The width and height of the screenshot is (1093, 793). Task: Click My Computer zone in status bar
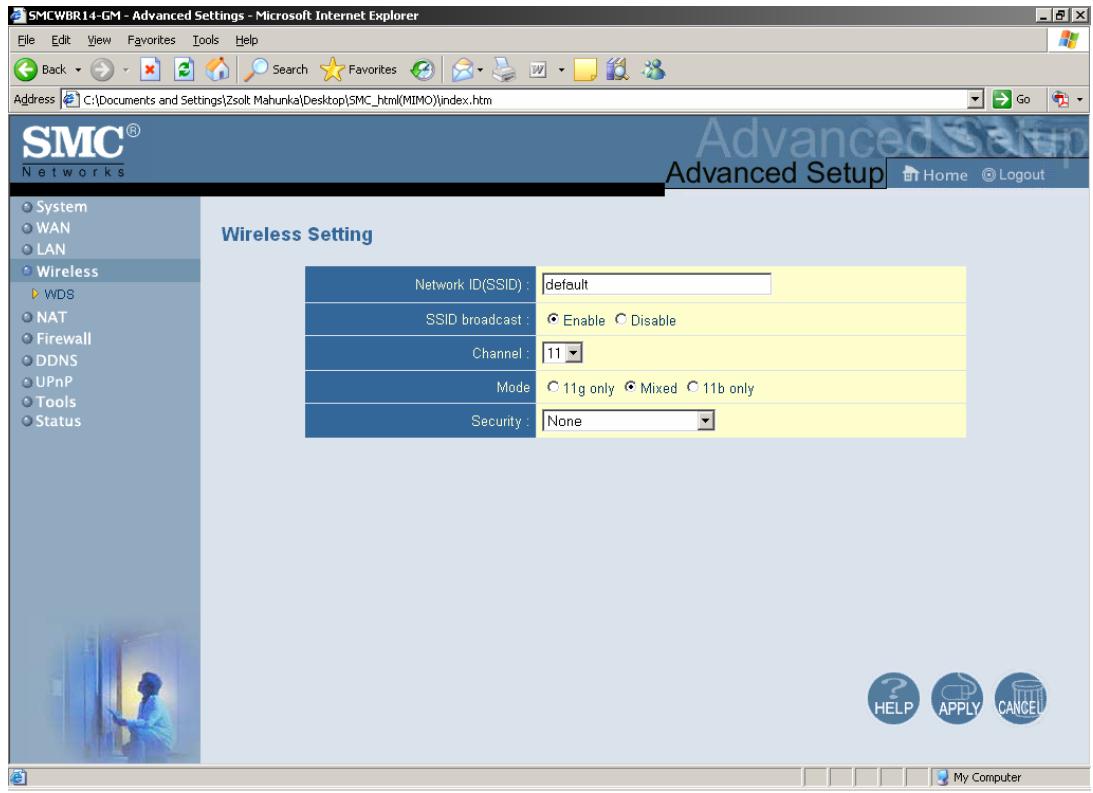(x=979, y=777)
